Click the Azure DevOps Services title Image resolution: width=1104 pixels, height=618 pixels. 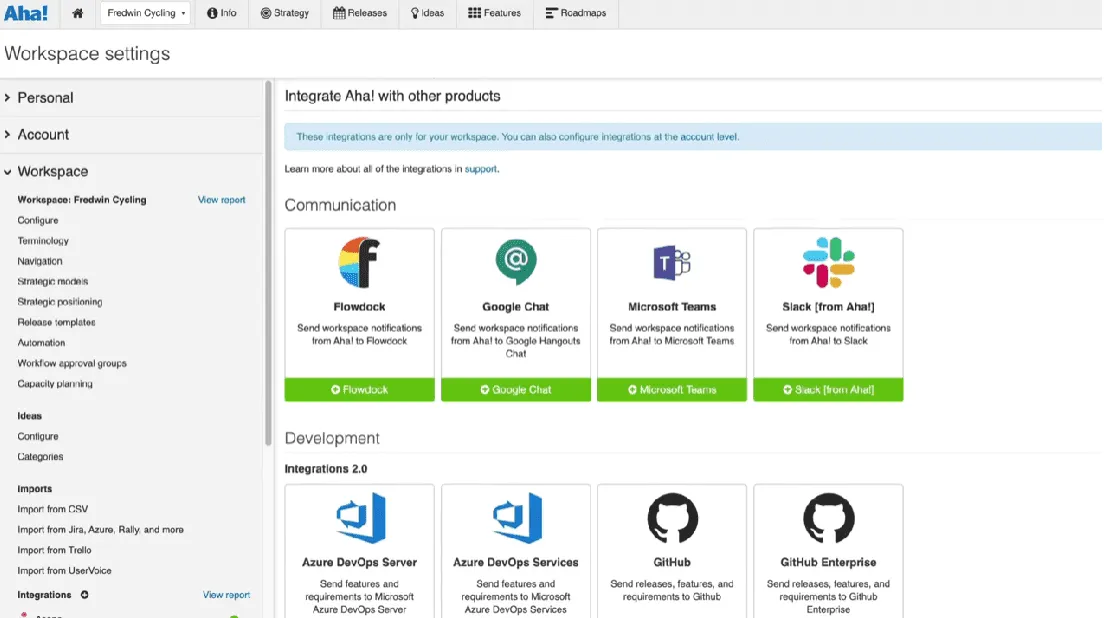pos(515,562)
